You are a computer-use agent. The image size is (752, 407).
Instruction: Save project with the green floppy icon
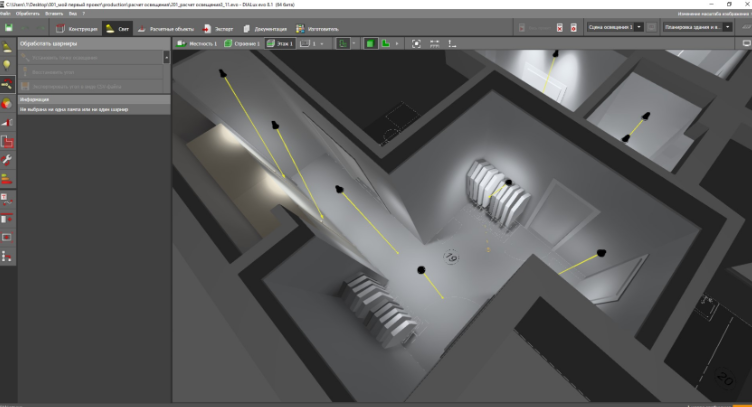click(9, 28)
